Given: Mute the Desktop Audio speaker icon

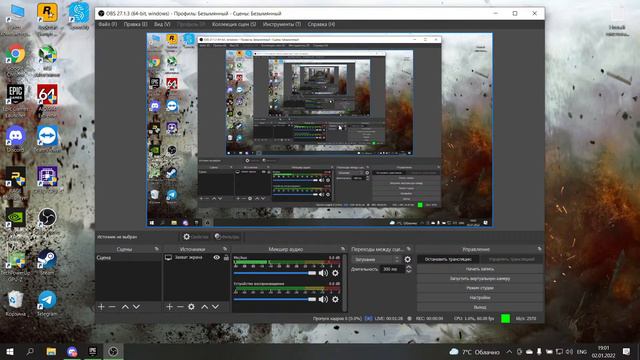Looking at the screenshot, I should [323, 299].
